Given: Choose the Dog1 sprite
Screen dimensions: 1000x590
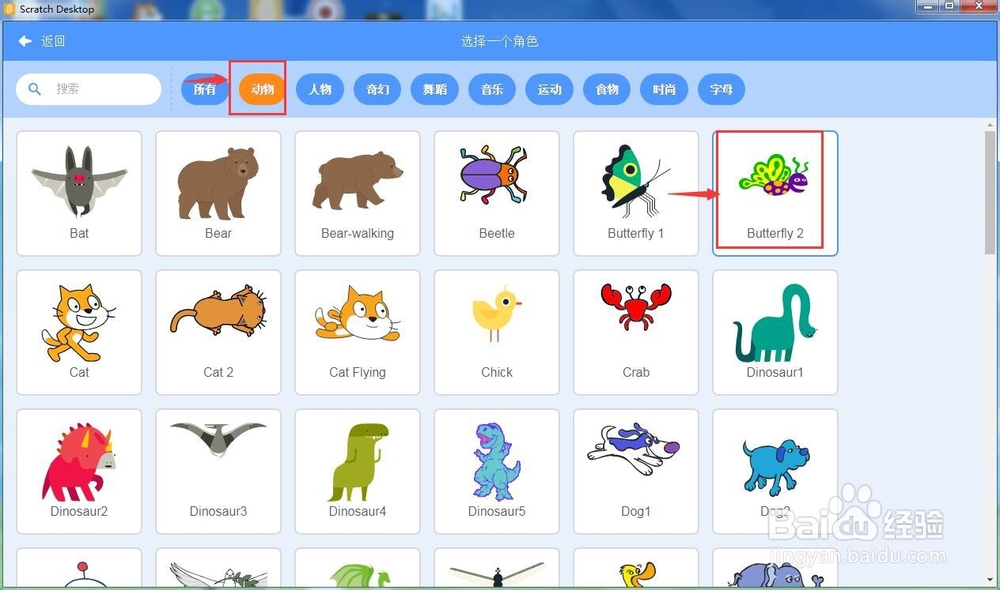Looking at the screenshot, I should [x=636, y=471].
